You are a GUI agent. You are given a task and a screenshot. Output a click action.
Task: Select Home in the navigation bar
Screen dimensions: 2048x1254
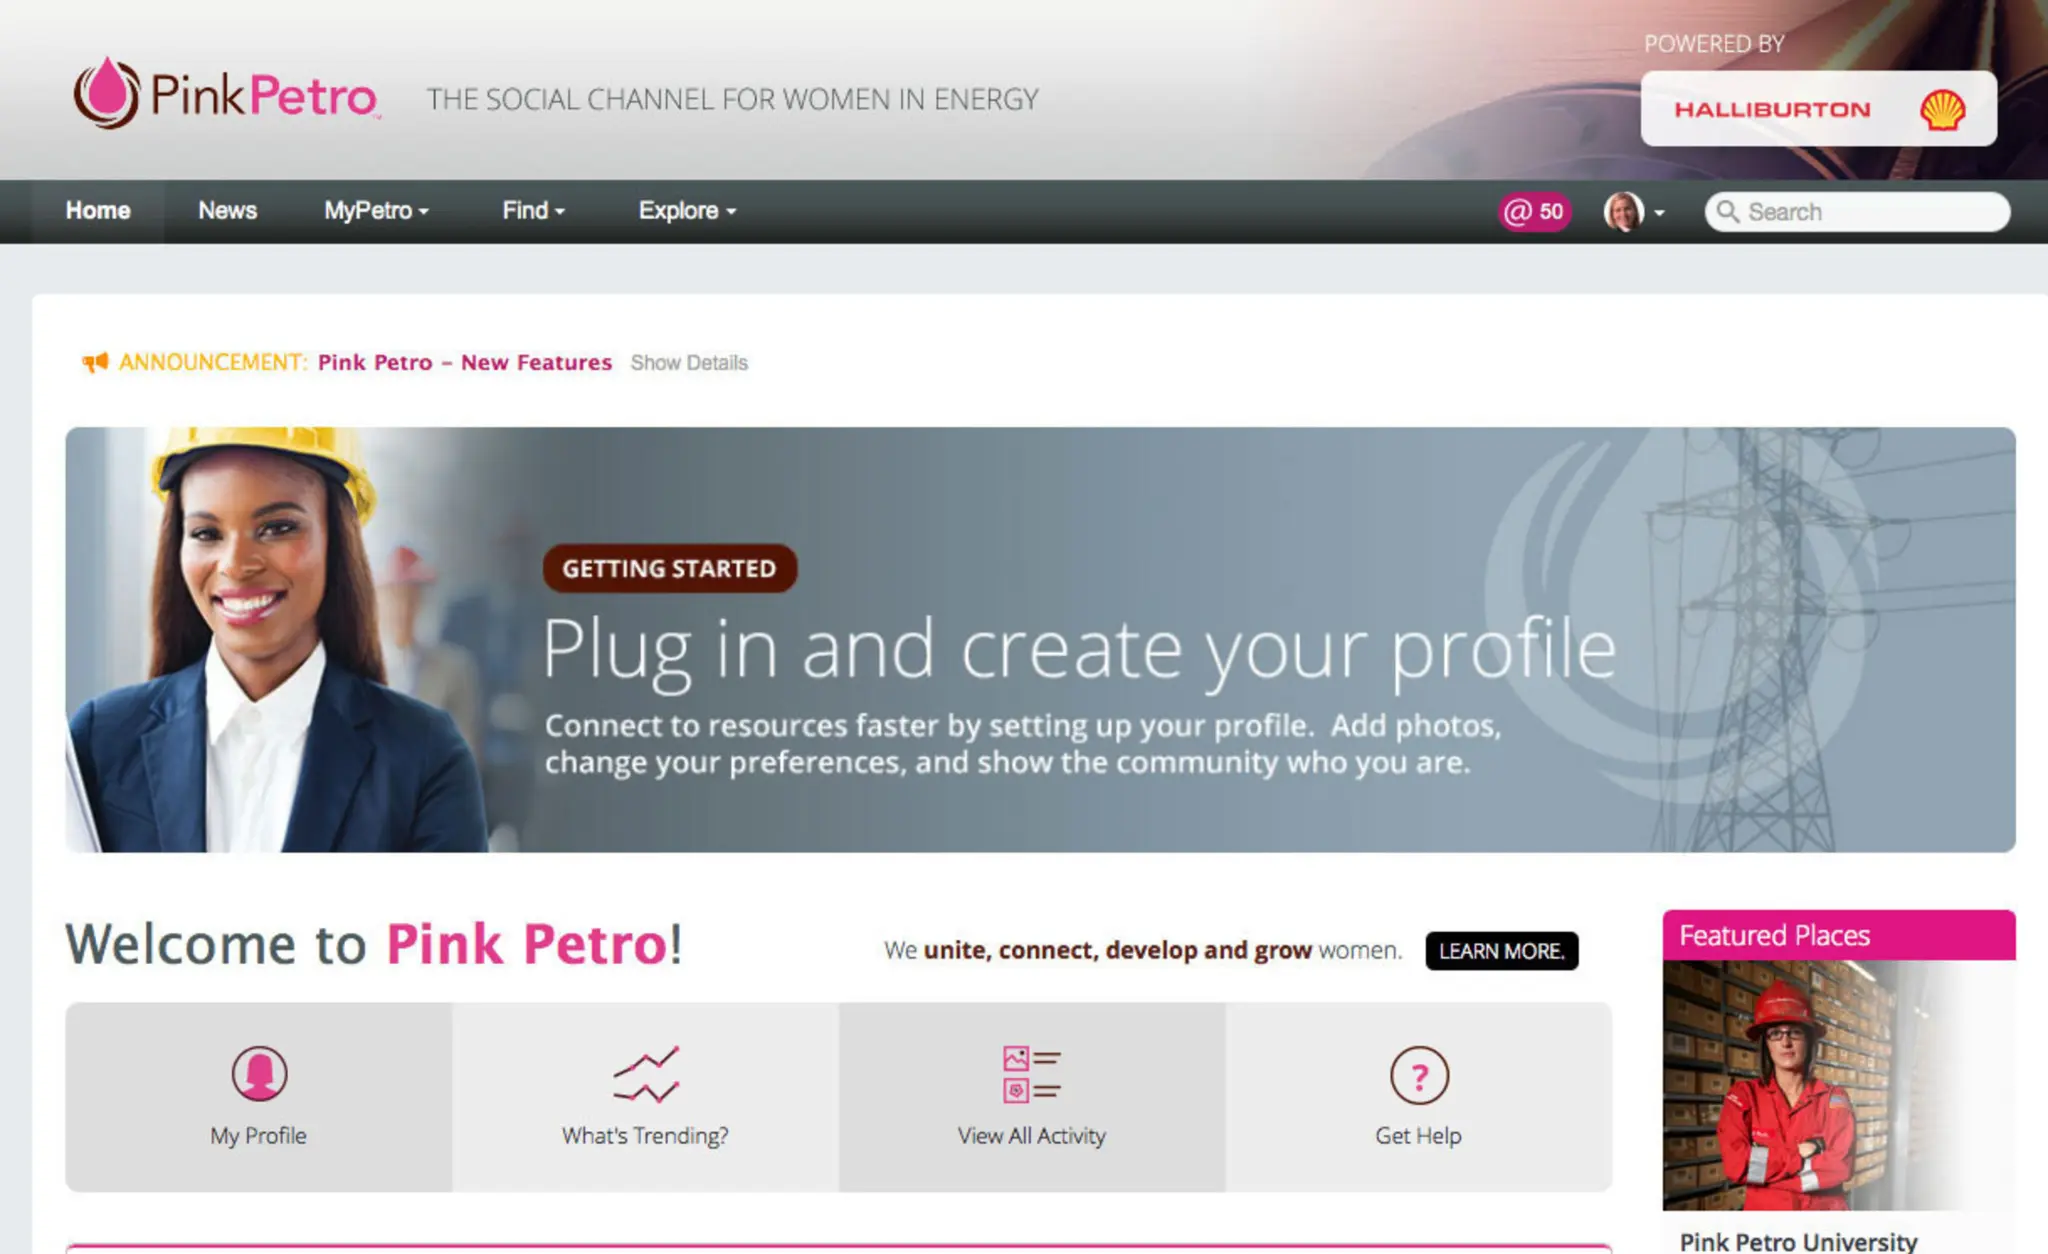tap(97, 211)
